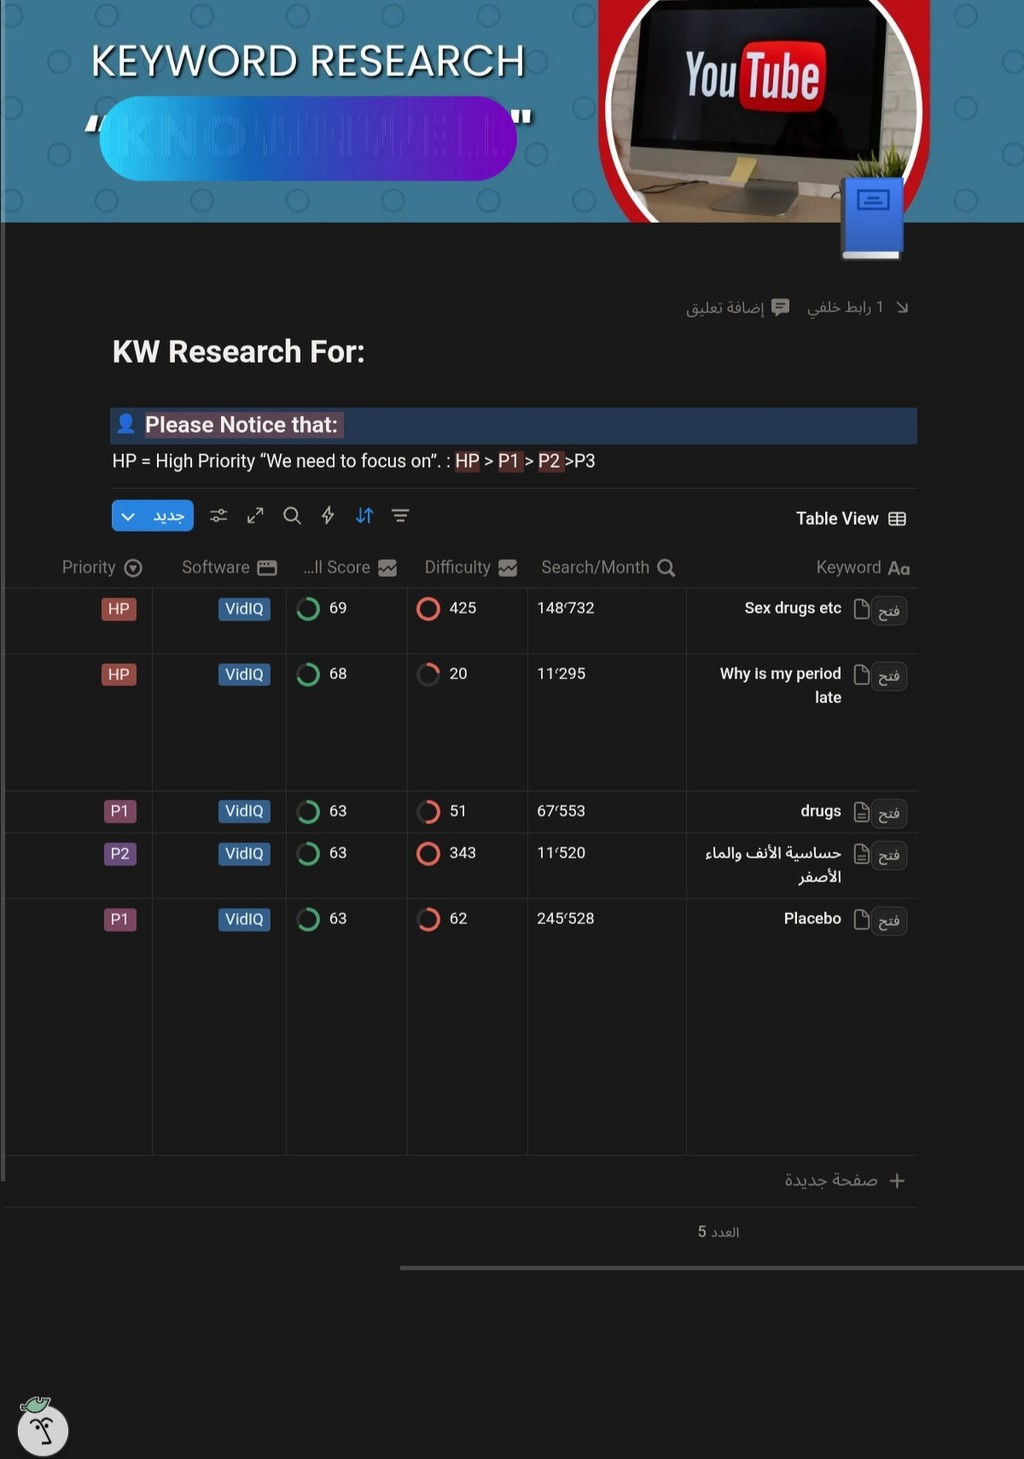Click the Priority column header
The height and width of the screenshot is (1459, 1024).
[x=102, y=567]
